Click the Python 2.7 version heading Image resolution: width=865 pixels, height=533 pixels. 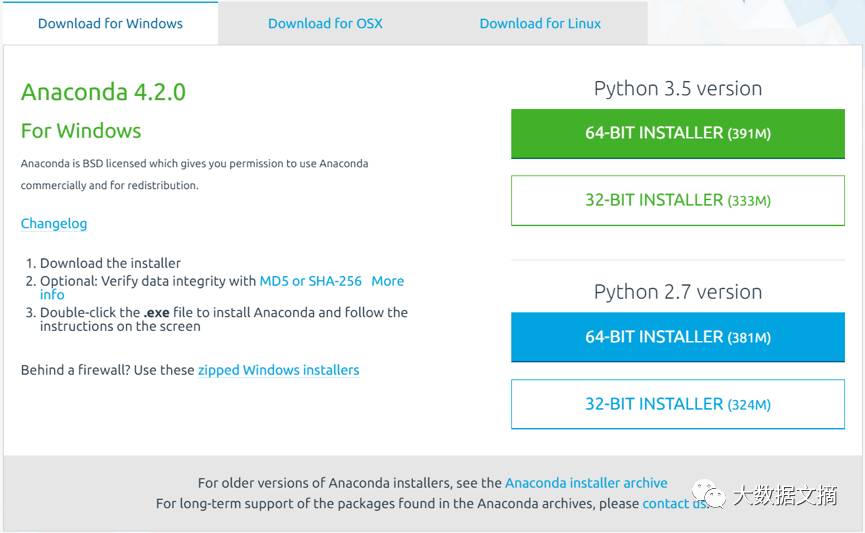(678, 292)
